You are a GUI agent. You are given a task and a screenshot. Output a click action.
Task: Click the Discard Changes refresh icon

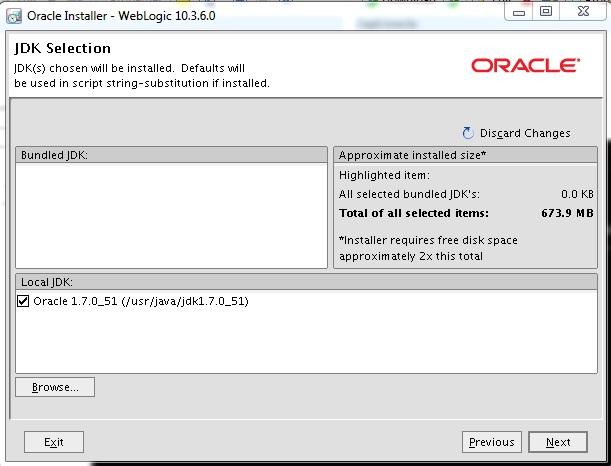pyautogui.click(x=468, y=133)
